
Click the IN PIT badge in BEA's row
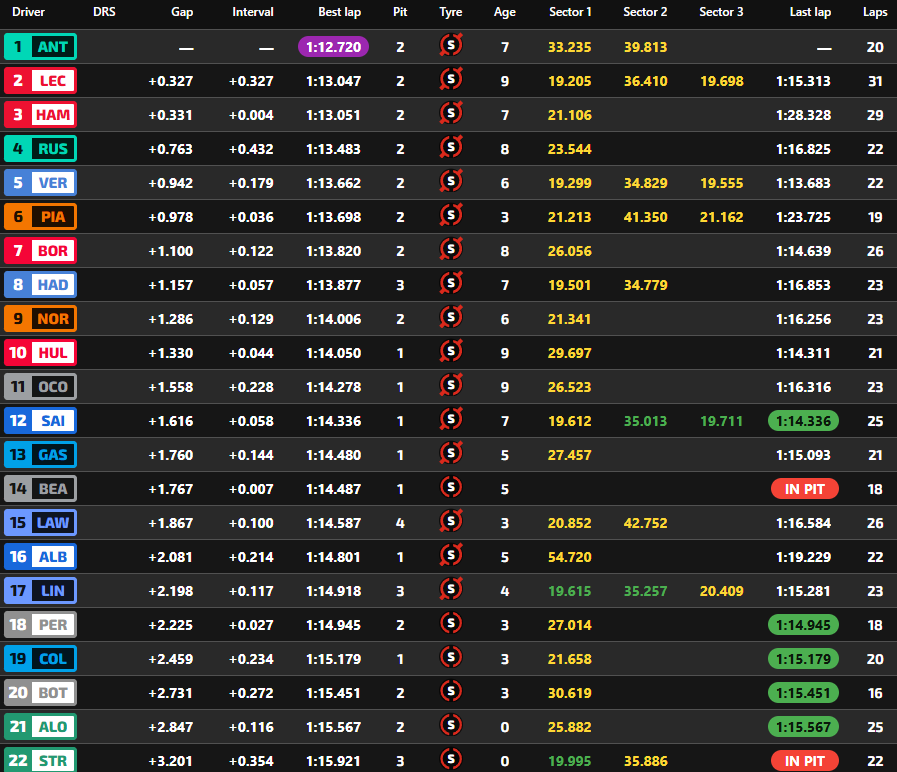tap(804, 489)
